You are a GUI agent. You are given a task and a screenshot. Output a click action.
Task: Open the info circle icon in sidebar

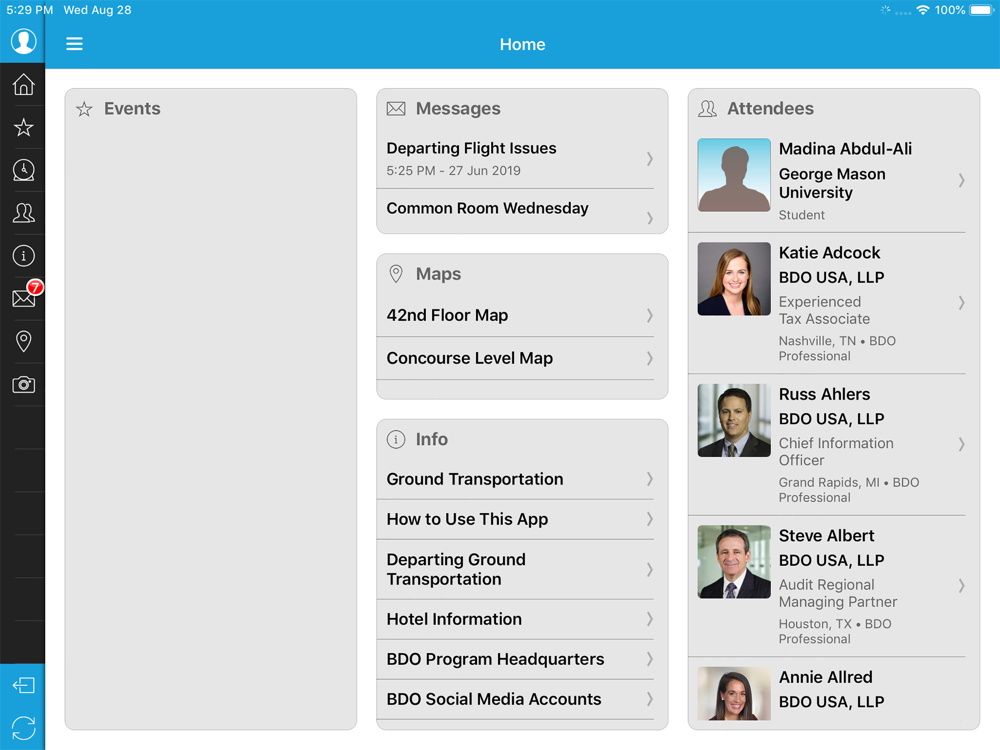(24, 256)
